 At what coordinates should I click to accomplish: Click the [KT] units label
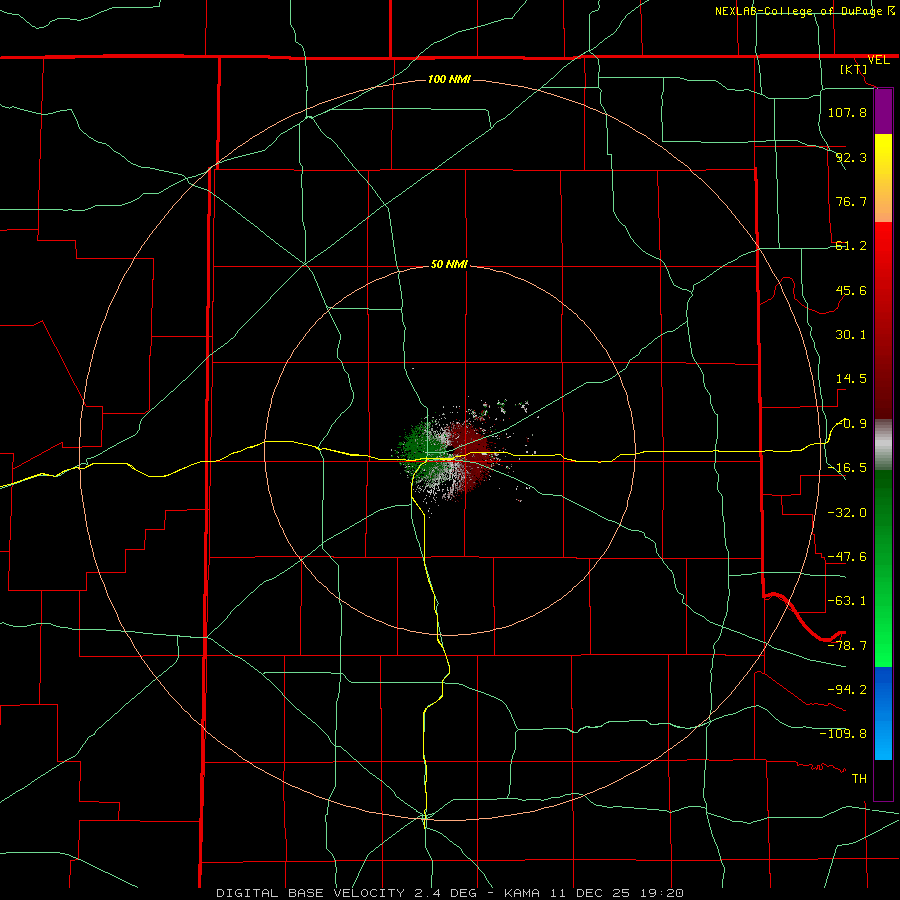[854, 69]
